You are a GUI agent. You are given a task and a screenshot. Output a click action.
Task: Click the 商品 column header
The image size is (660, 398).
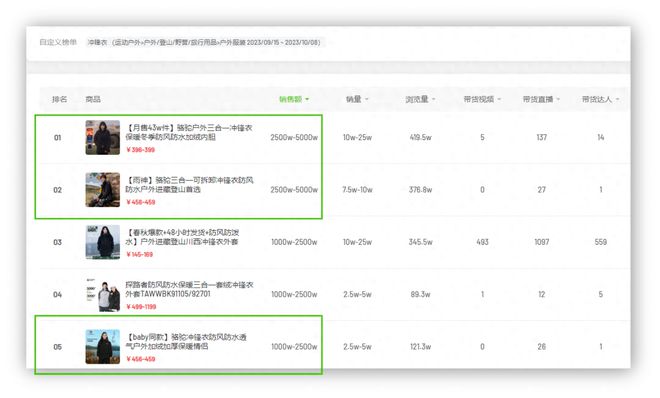(93, 99)
